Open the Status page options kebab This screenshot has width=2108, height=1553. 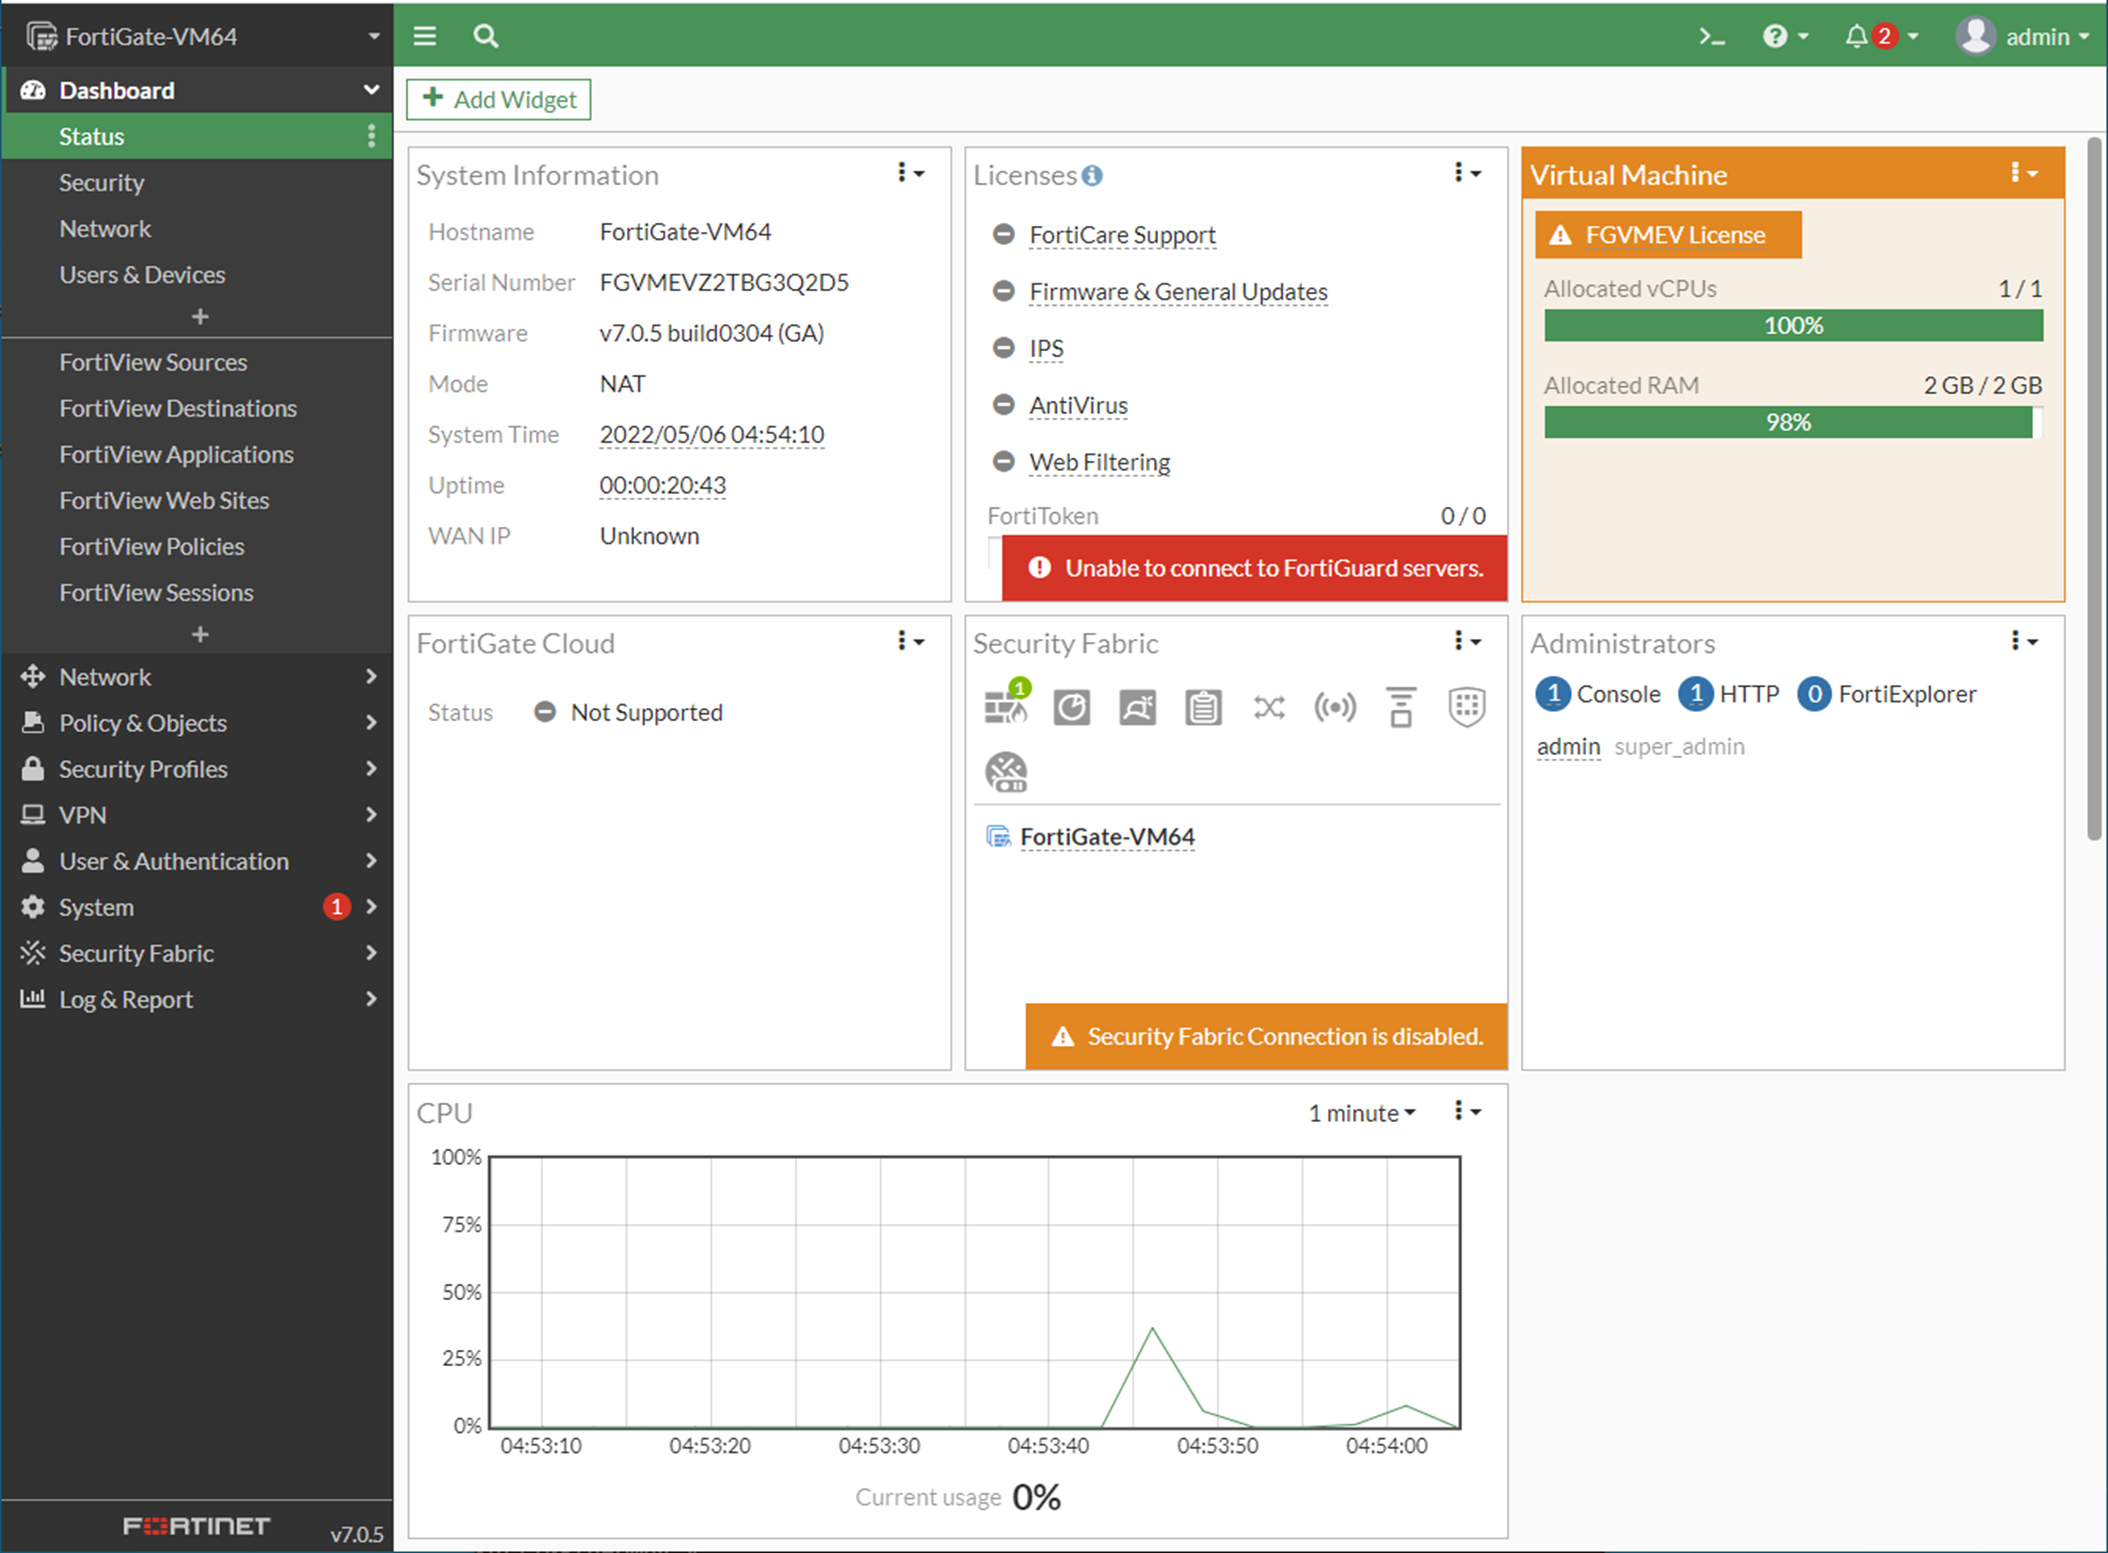click(x=372, y=136)
